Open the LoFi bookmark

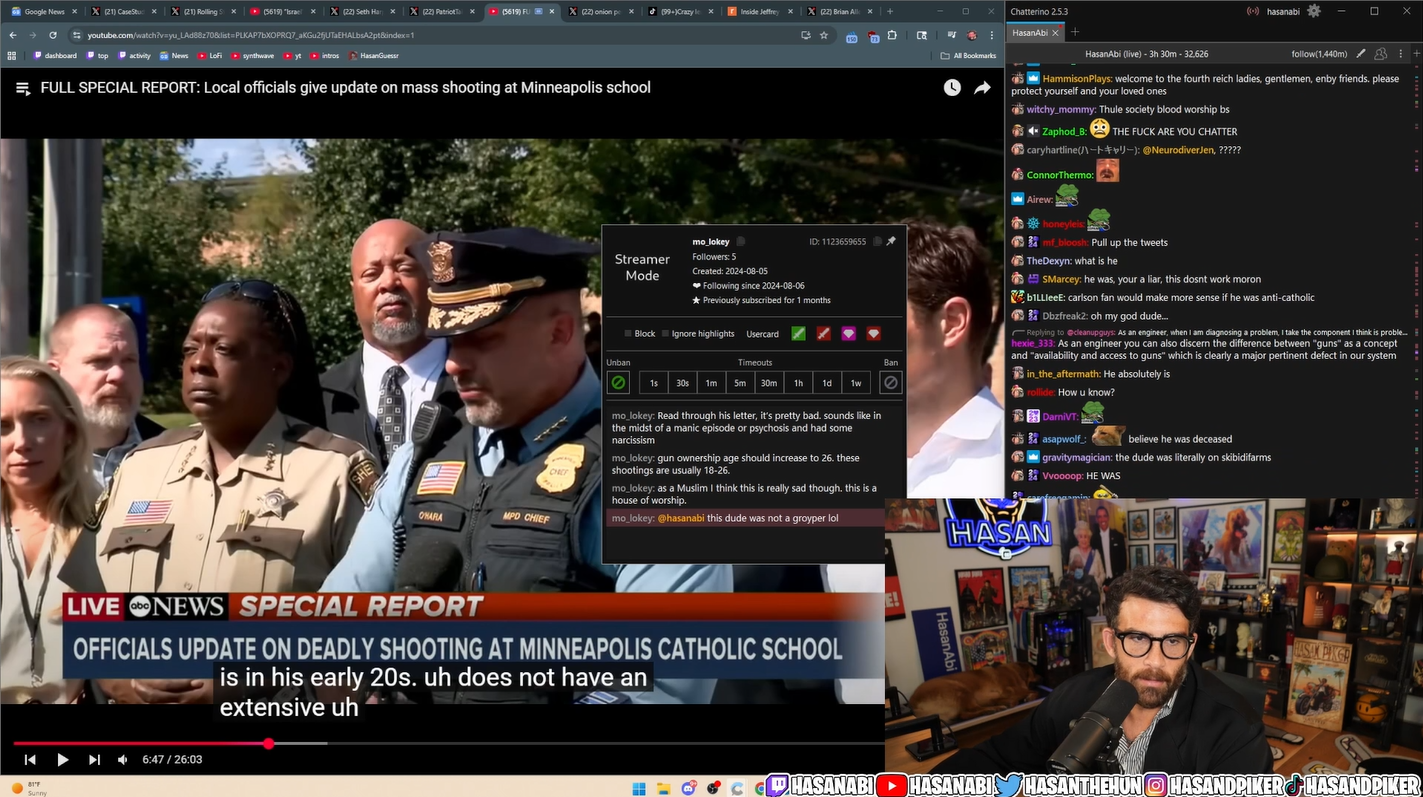pos(210,56)
